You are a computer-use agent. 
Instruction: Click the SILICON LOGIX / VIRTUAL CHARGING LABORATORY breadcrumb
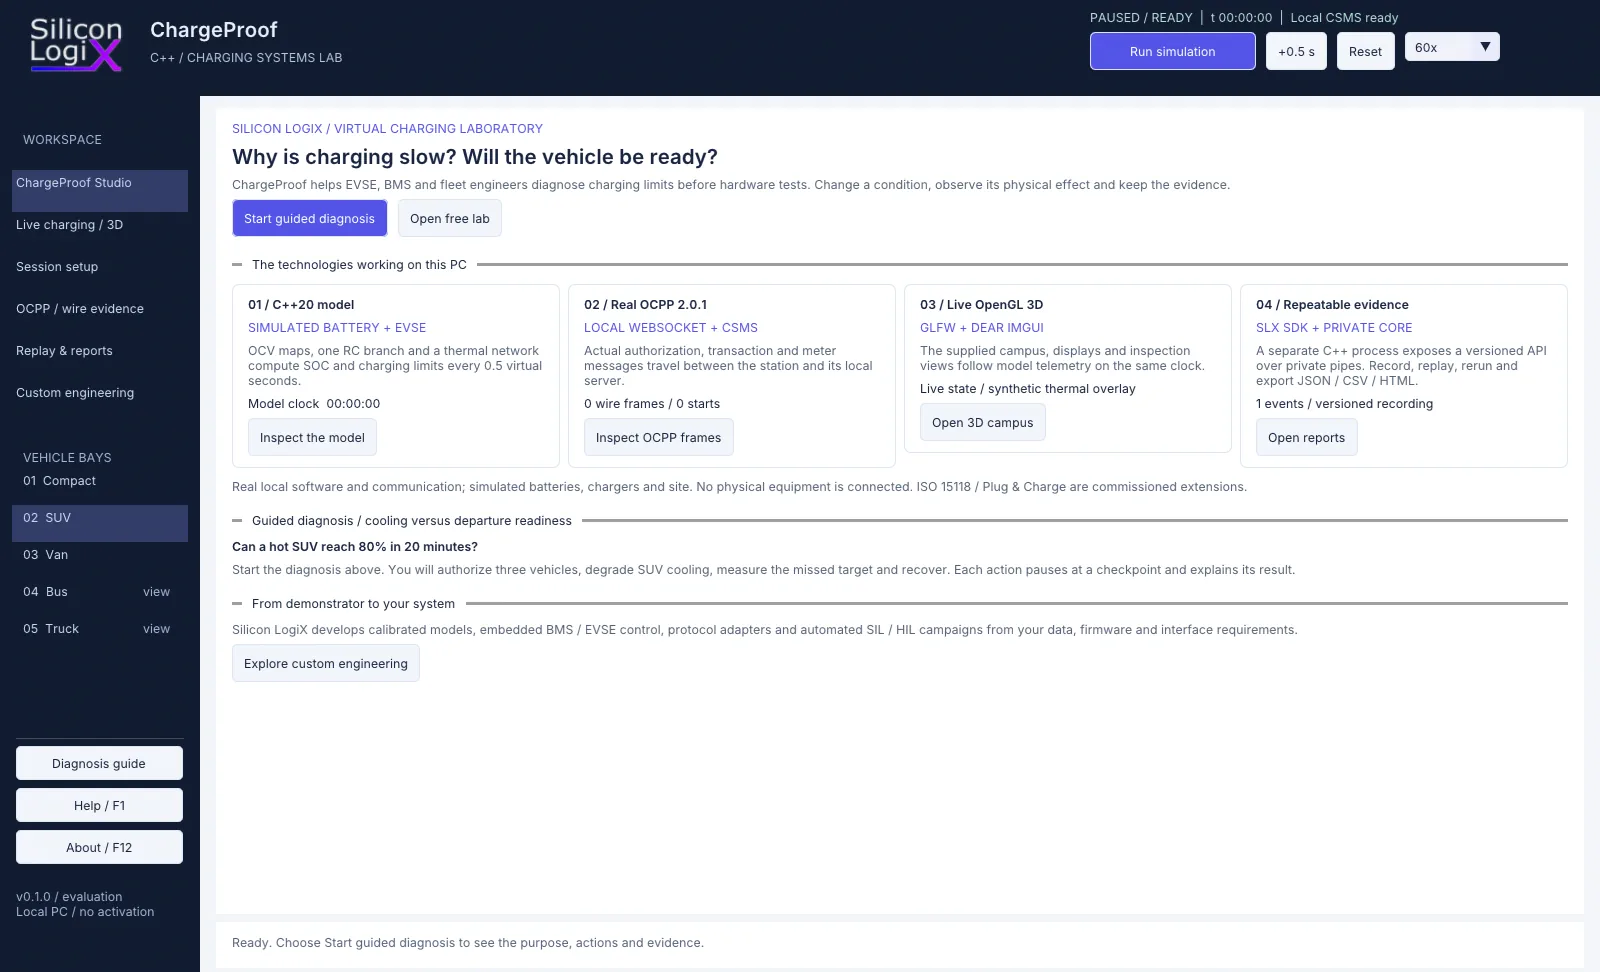[387, 129]
